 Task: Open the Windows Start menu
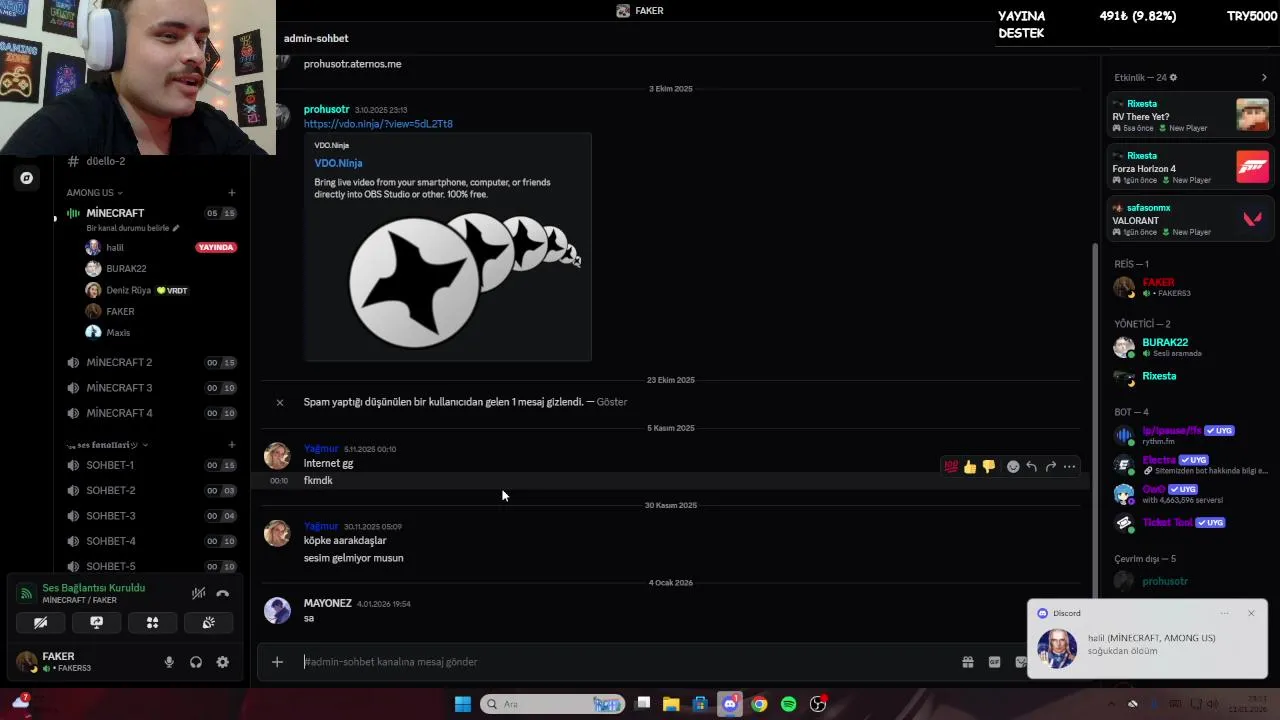tap(463, 704)
